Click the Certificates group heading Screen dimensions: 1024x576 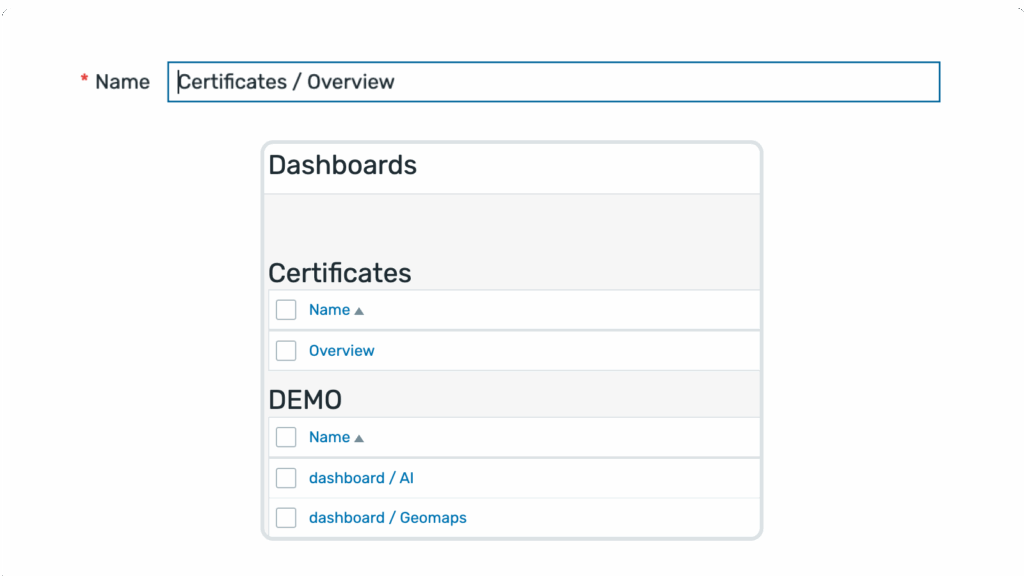pos(339,273)
